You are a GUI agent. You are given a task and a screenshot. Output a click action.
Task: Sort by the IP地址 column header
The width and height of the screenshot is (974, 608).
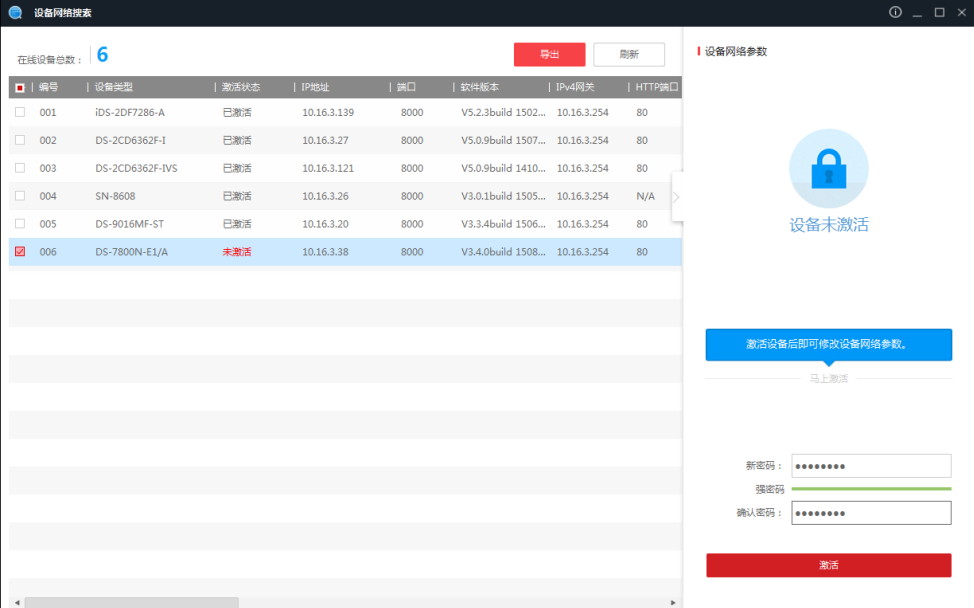point(316,88)
